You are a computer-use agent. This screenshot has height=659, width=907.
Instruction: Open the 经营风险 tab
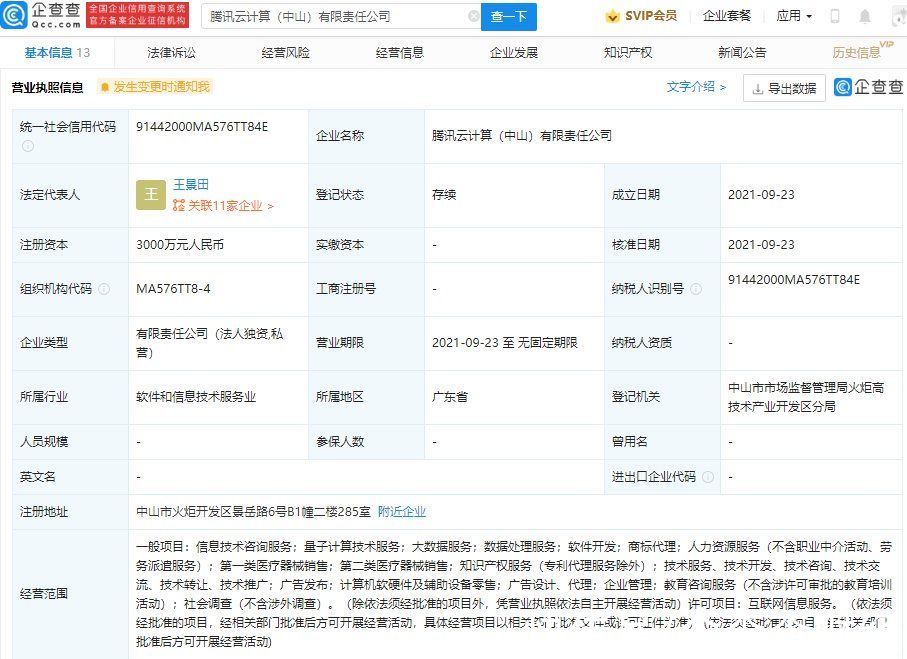(285, 53)
